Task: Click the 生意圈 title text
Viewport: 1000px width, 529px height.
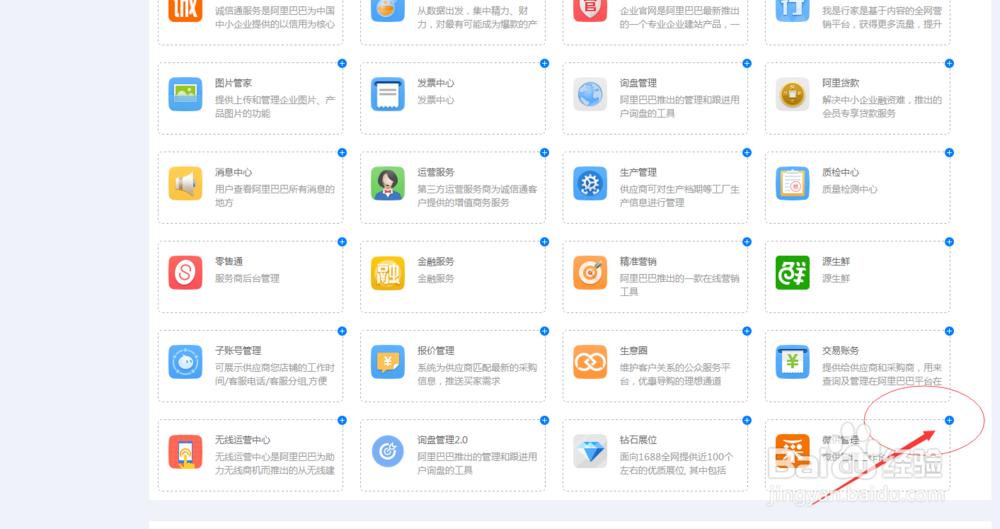Action: pyautogui.click(x=634, y=351)
